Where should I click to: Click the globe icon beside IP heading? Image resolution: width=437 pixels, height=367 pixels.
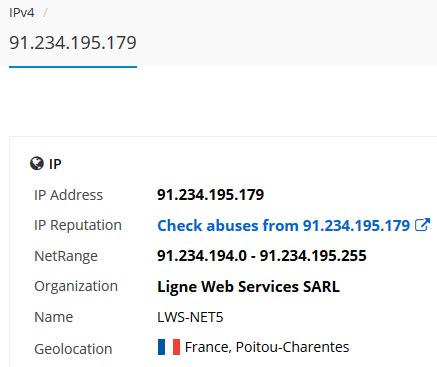(37, 164)
